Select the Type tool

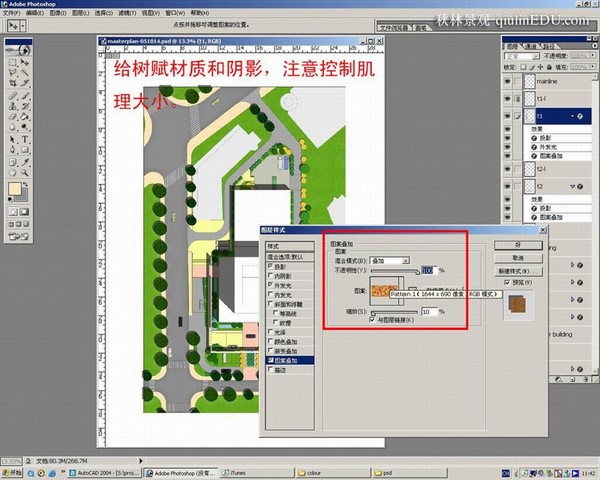(25, 139)
